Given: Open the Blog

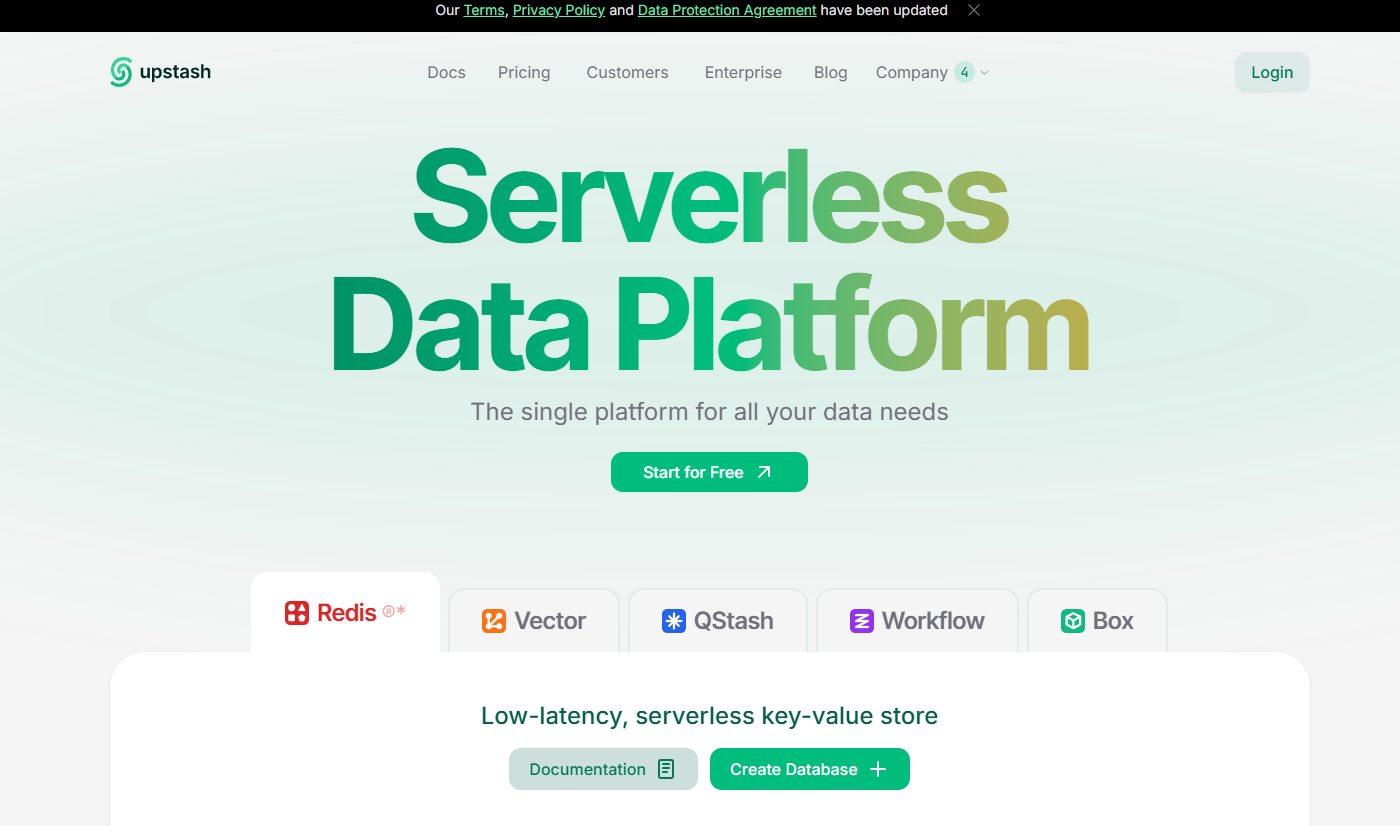Looking at the screenshot, I should click(830, 72).
